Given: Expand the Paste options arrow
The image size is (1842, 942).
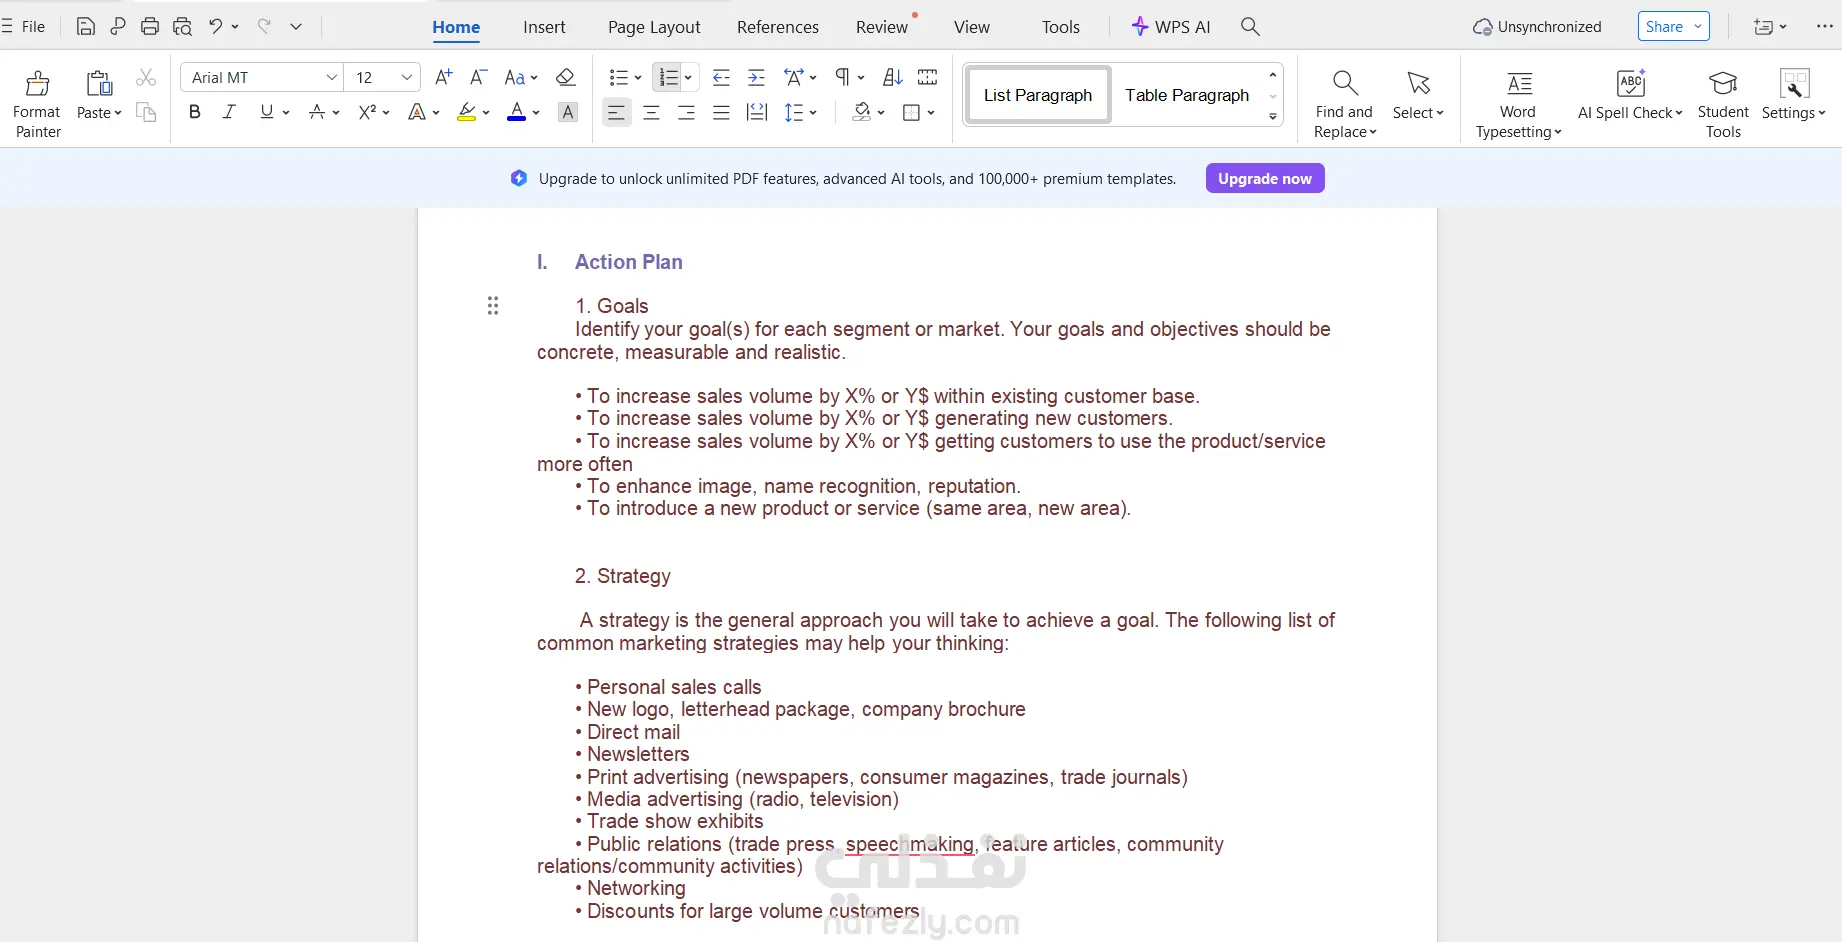Looking at the screenshot, I should click(118, 113).
